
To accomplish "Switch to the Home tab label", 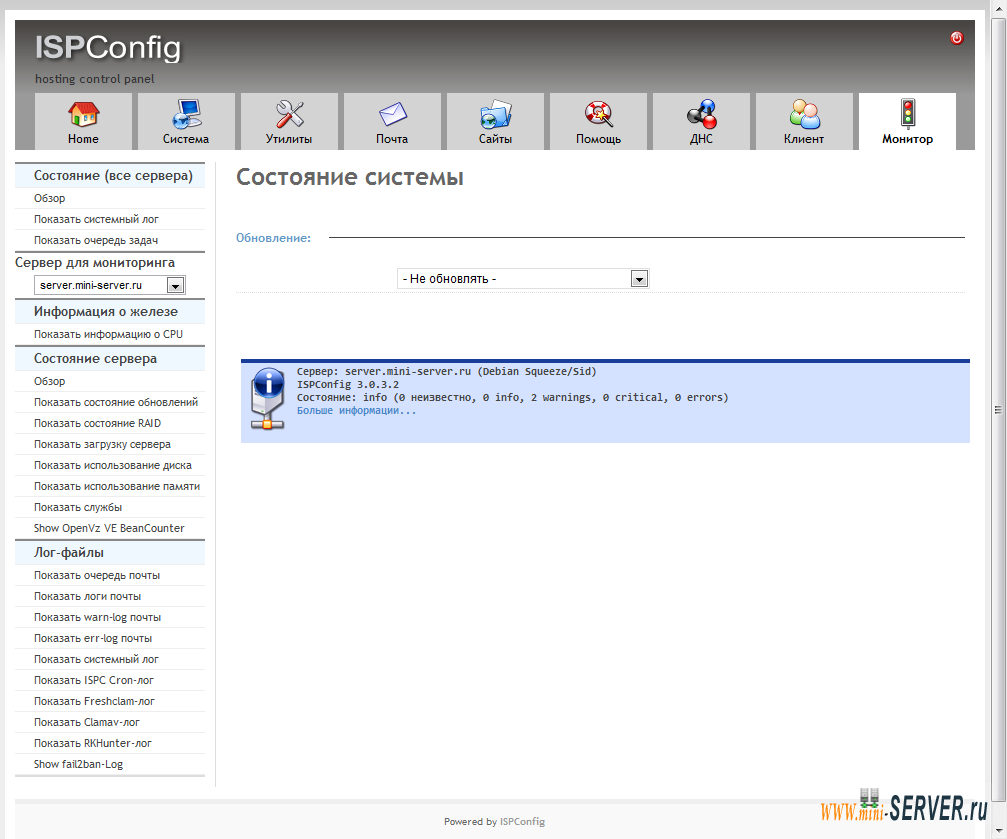I will [x=83, y=139].
